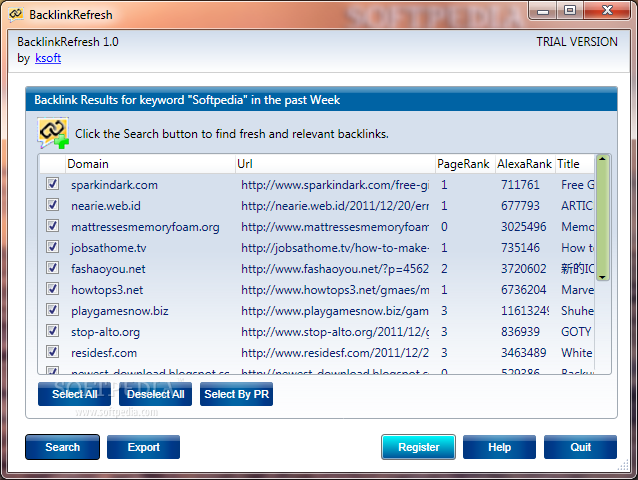Click the scrollbar down arrow
This screenshot has height=480, width=638.
tap(603, 277)
